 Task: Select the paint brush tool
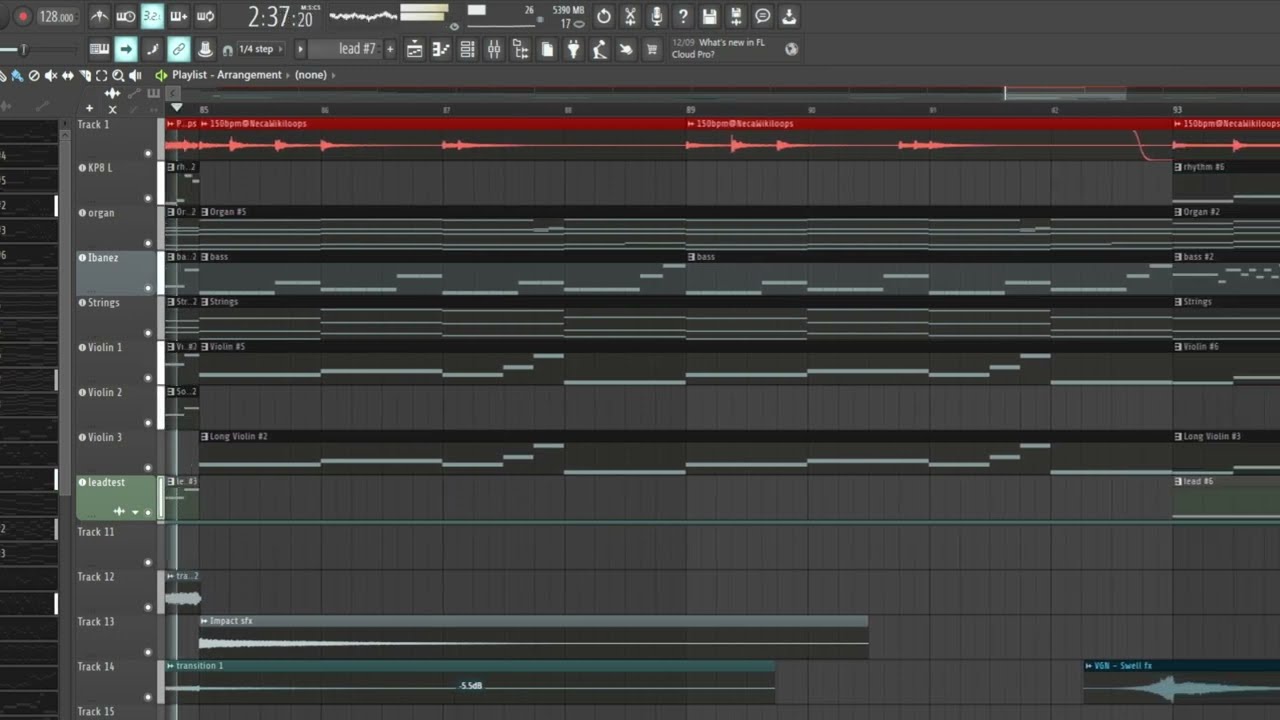pos(17,75)
